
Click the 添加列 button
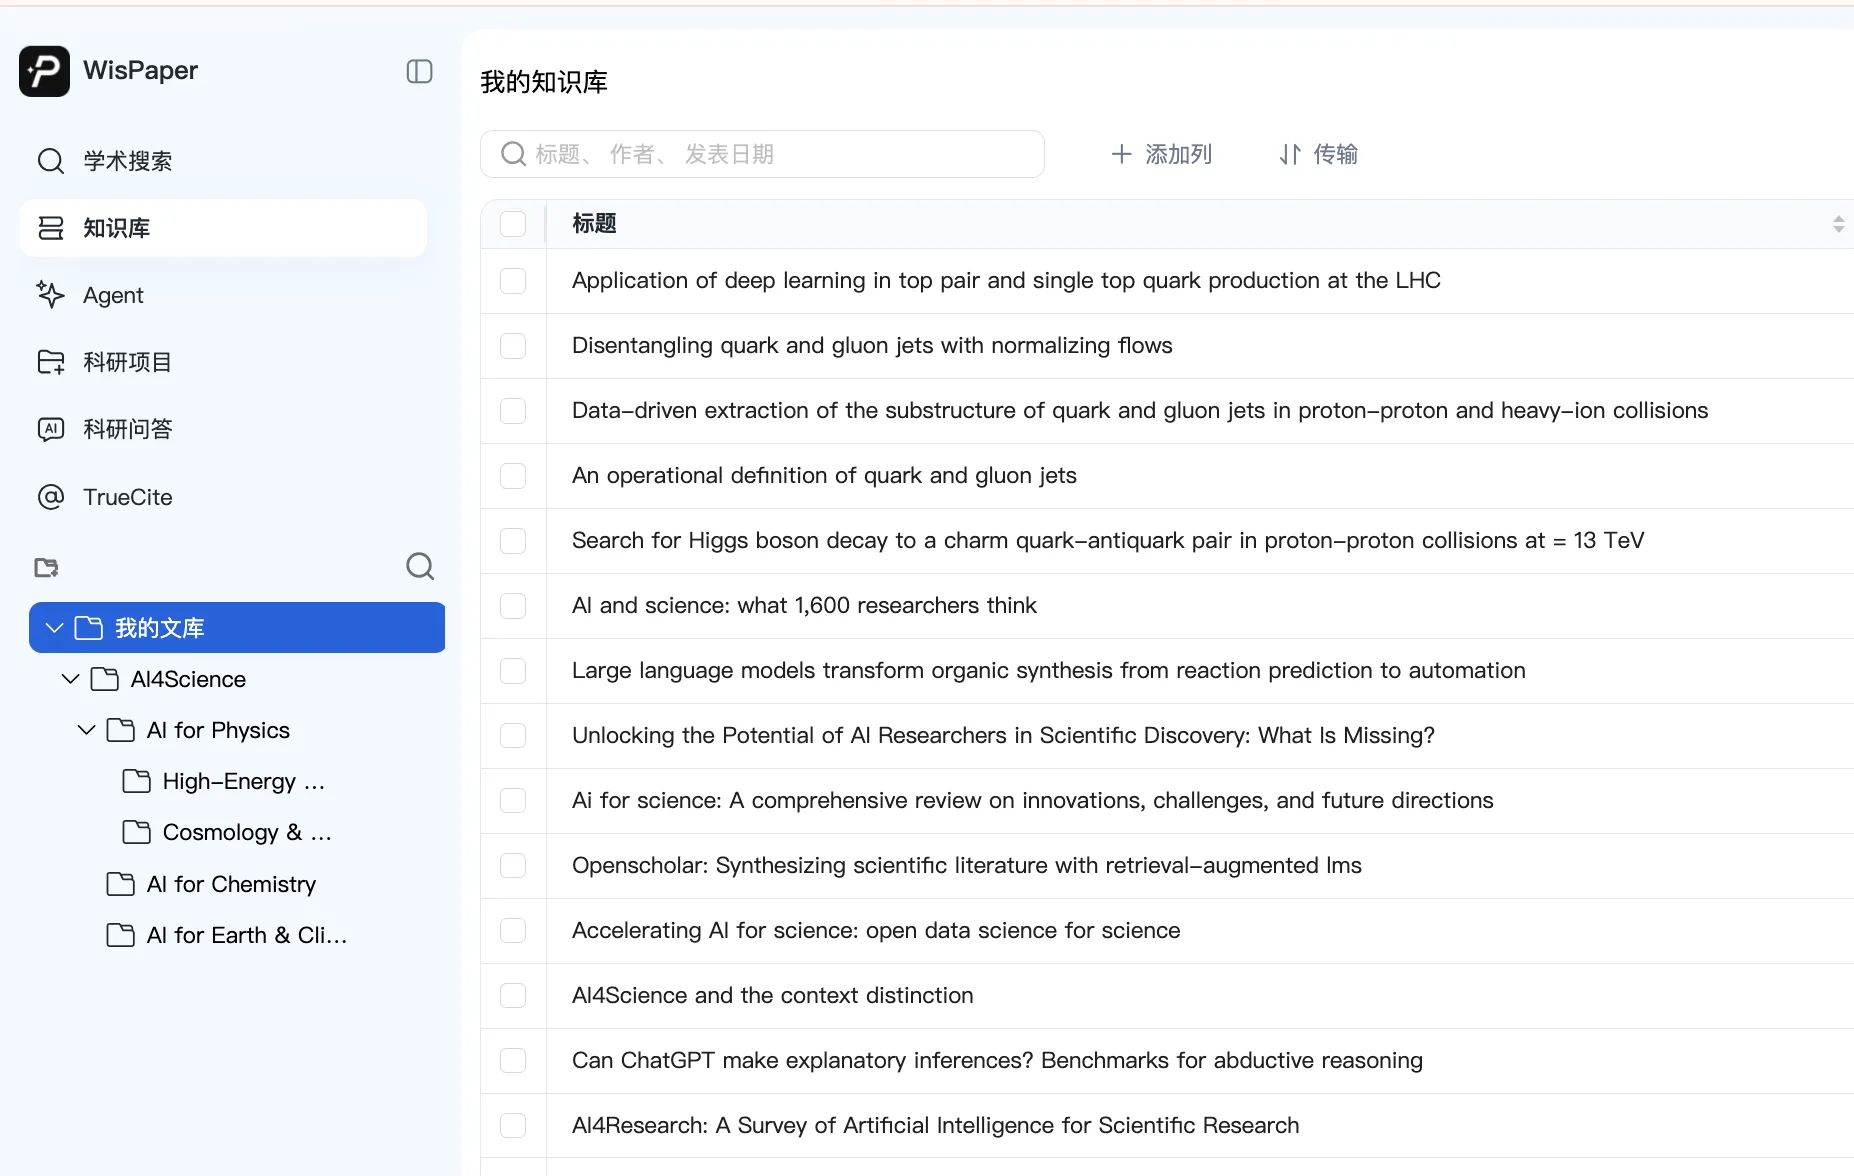[x=1162, y=154]
